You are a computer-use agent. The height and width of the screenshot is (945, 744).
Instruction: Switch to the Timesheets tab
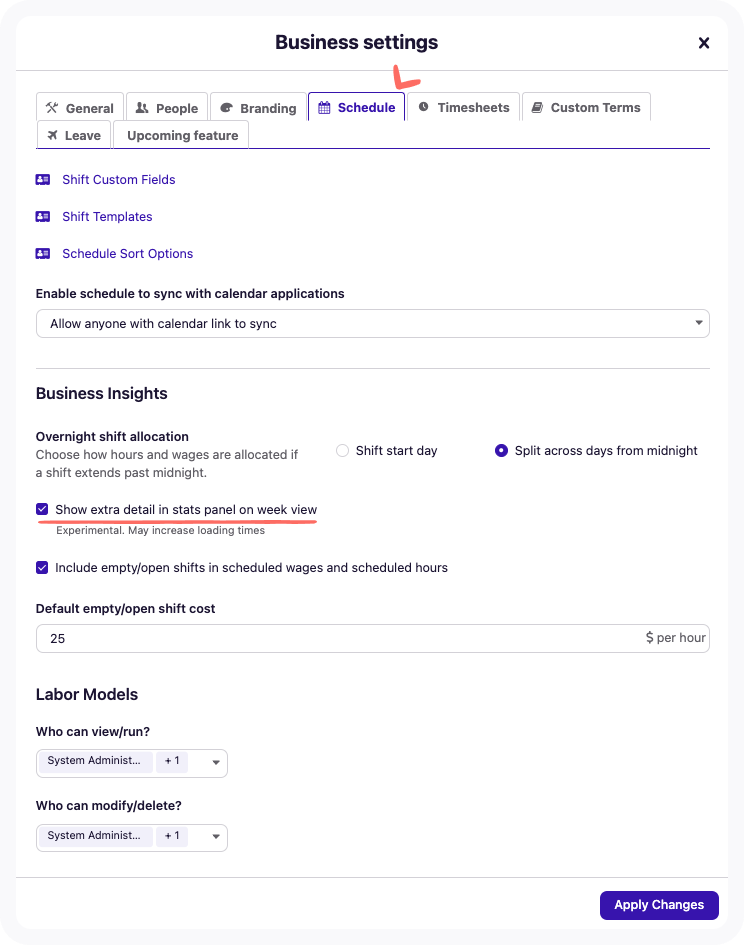[x=464, y=107]
